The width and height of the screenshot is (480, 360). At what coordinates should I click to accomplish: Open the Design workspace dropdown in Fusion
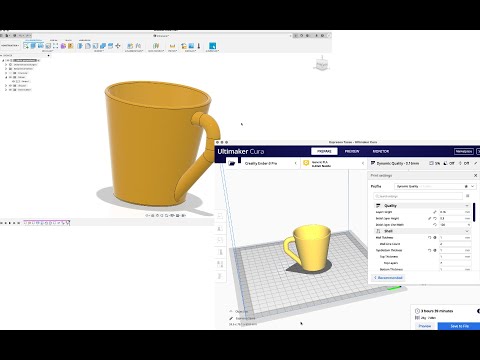pyautogui.click(x=10, y=45)
